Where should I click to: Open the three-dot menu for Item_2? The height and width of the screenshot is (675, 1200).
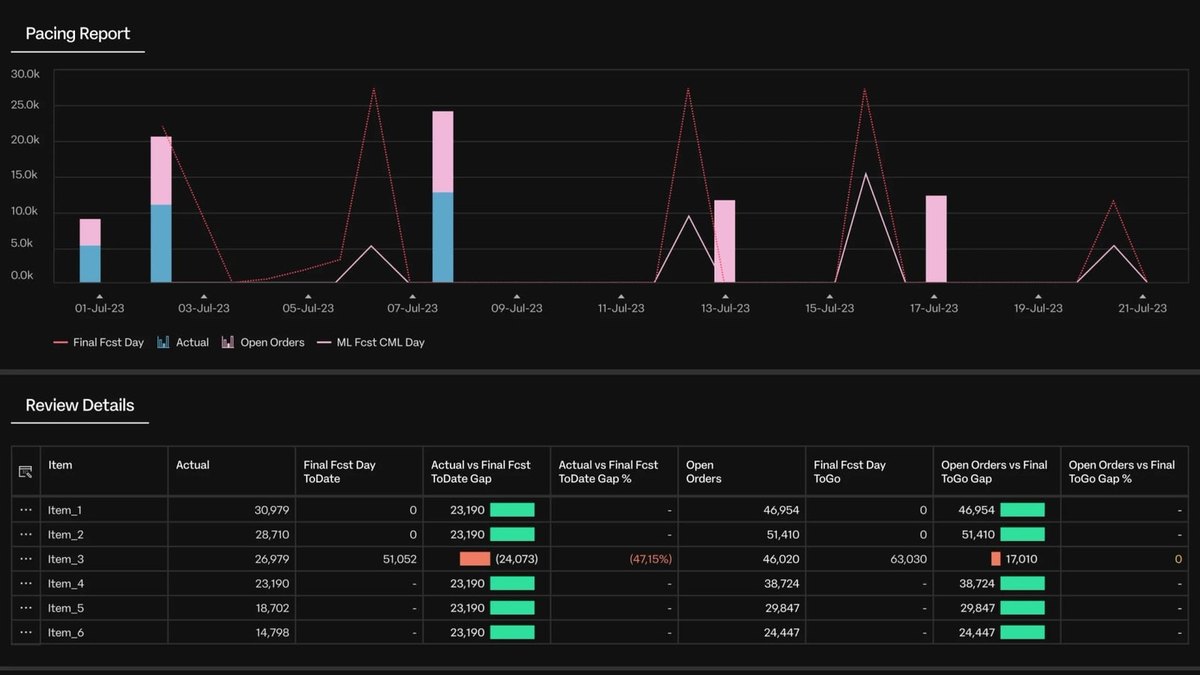click(26, 535)
